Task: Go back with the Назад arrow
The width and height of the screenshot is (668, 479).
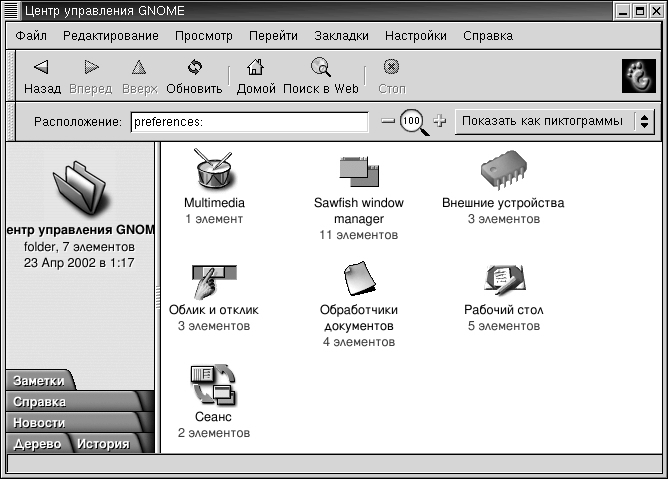Action: tap(42, 76)
